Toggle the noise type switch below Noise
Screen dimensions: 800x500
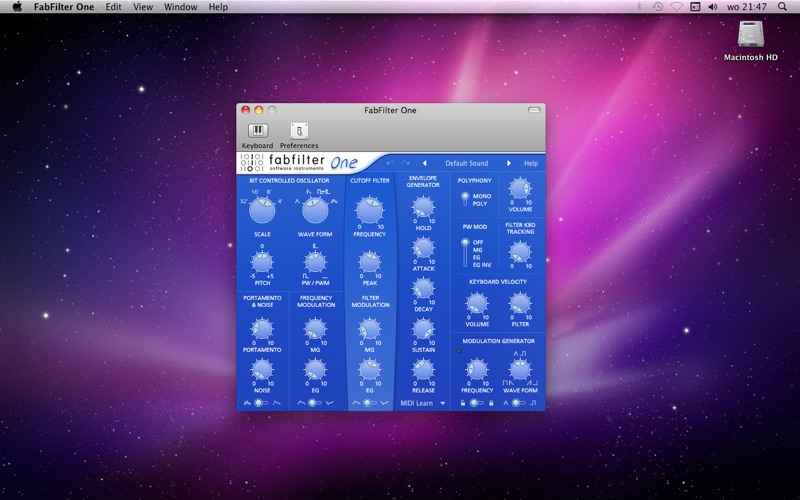click(261, 403)
